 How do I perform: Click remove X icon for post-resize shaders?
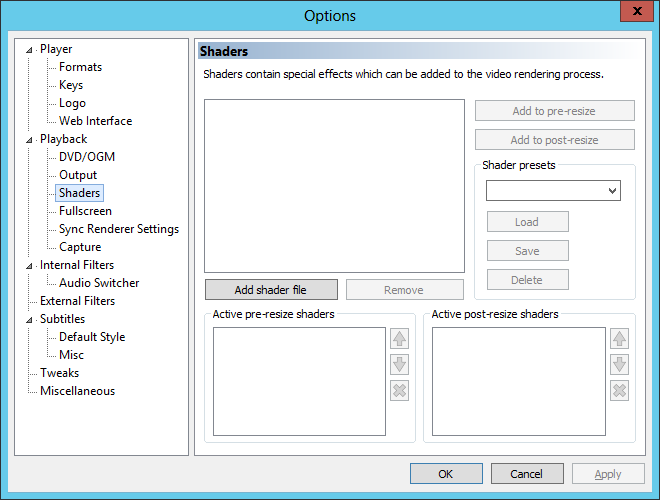(619, 390)
